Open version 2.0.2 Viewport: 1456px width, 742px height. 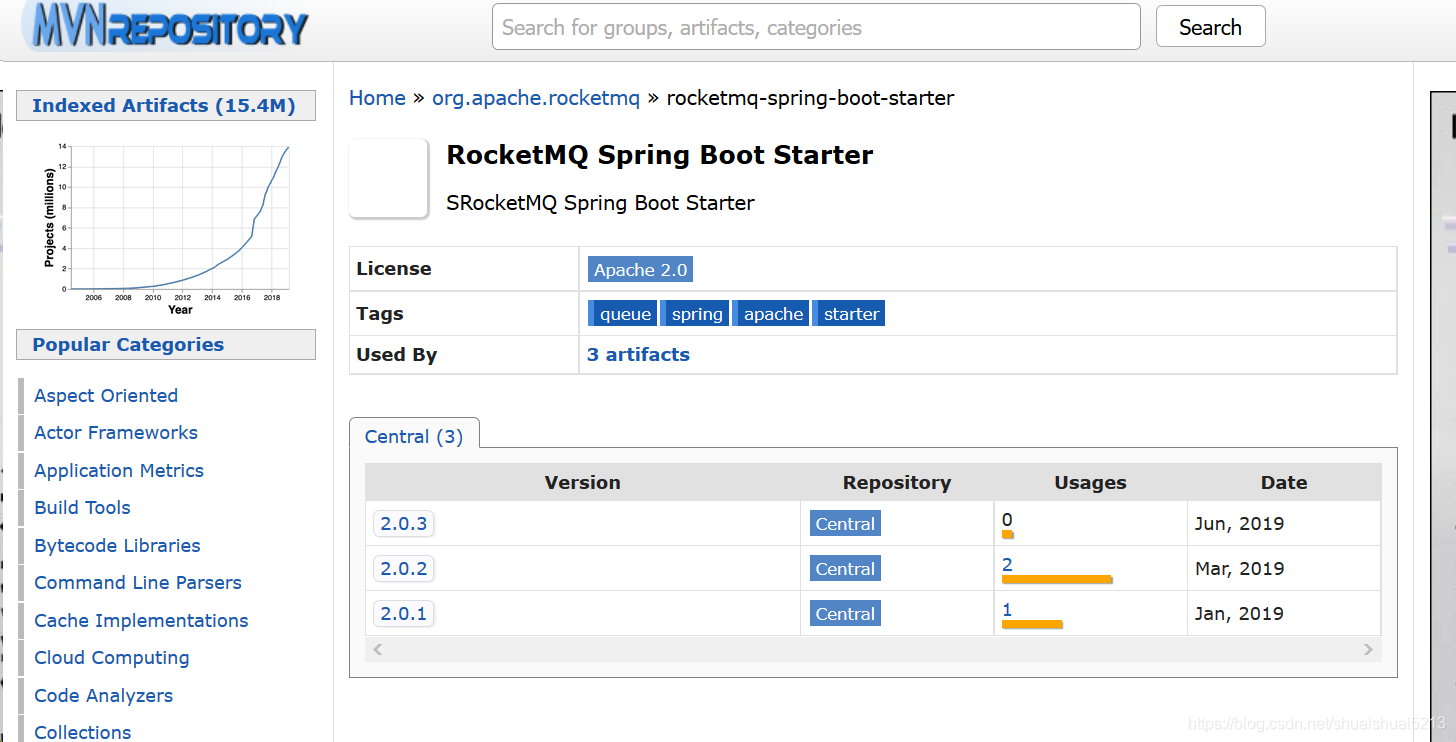(x=404, y=568)
